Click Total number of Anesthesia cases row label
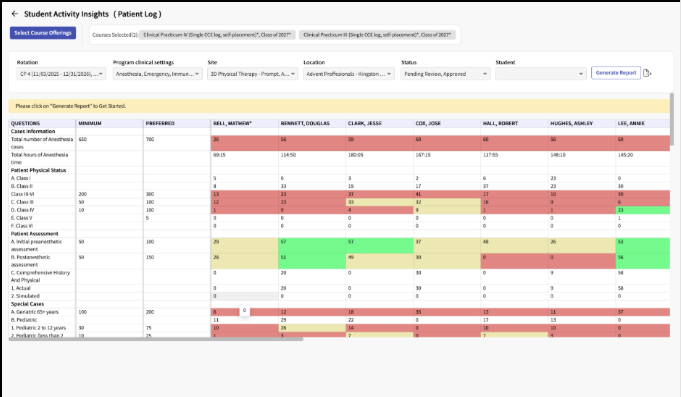The width and height of the screenshot is (681, 397). (42, 143)
